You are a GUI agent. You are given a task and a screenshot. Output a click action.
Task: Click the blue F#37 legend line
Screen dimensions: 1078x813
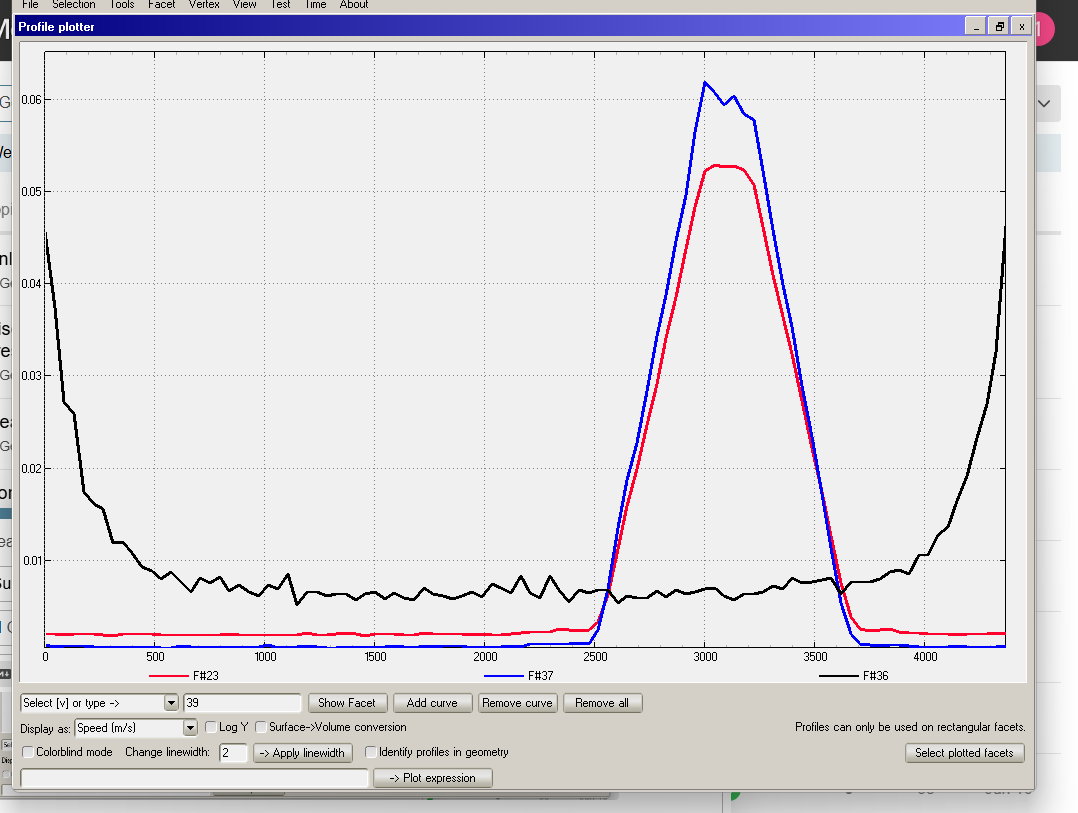click(x=504, y=676)
